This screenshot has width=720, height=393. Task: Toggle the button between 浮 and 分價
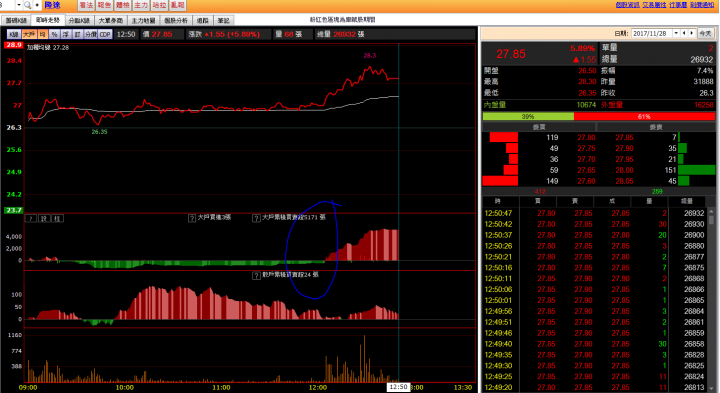pos(78,34)
